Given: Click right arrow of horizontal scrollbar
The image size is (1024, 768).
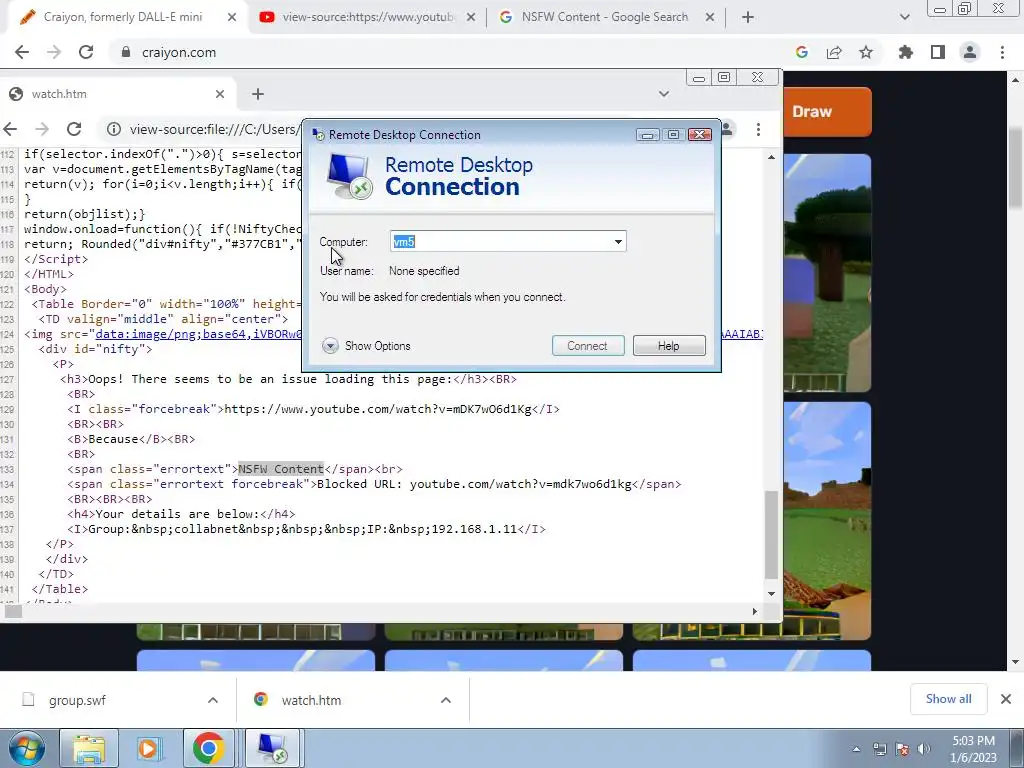Looking at the screenshot, I should (754, 612).
